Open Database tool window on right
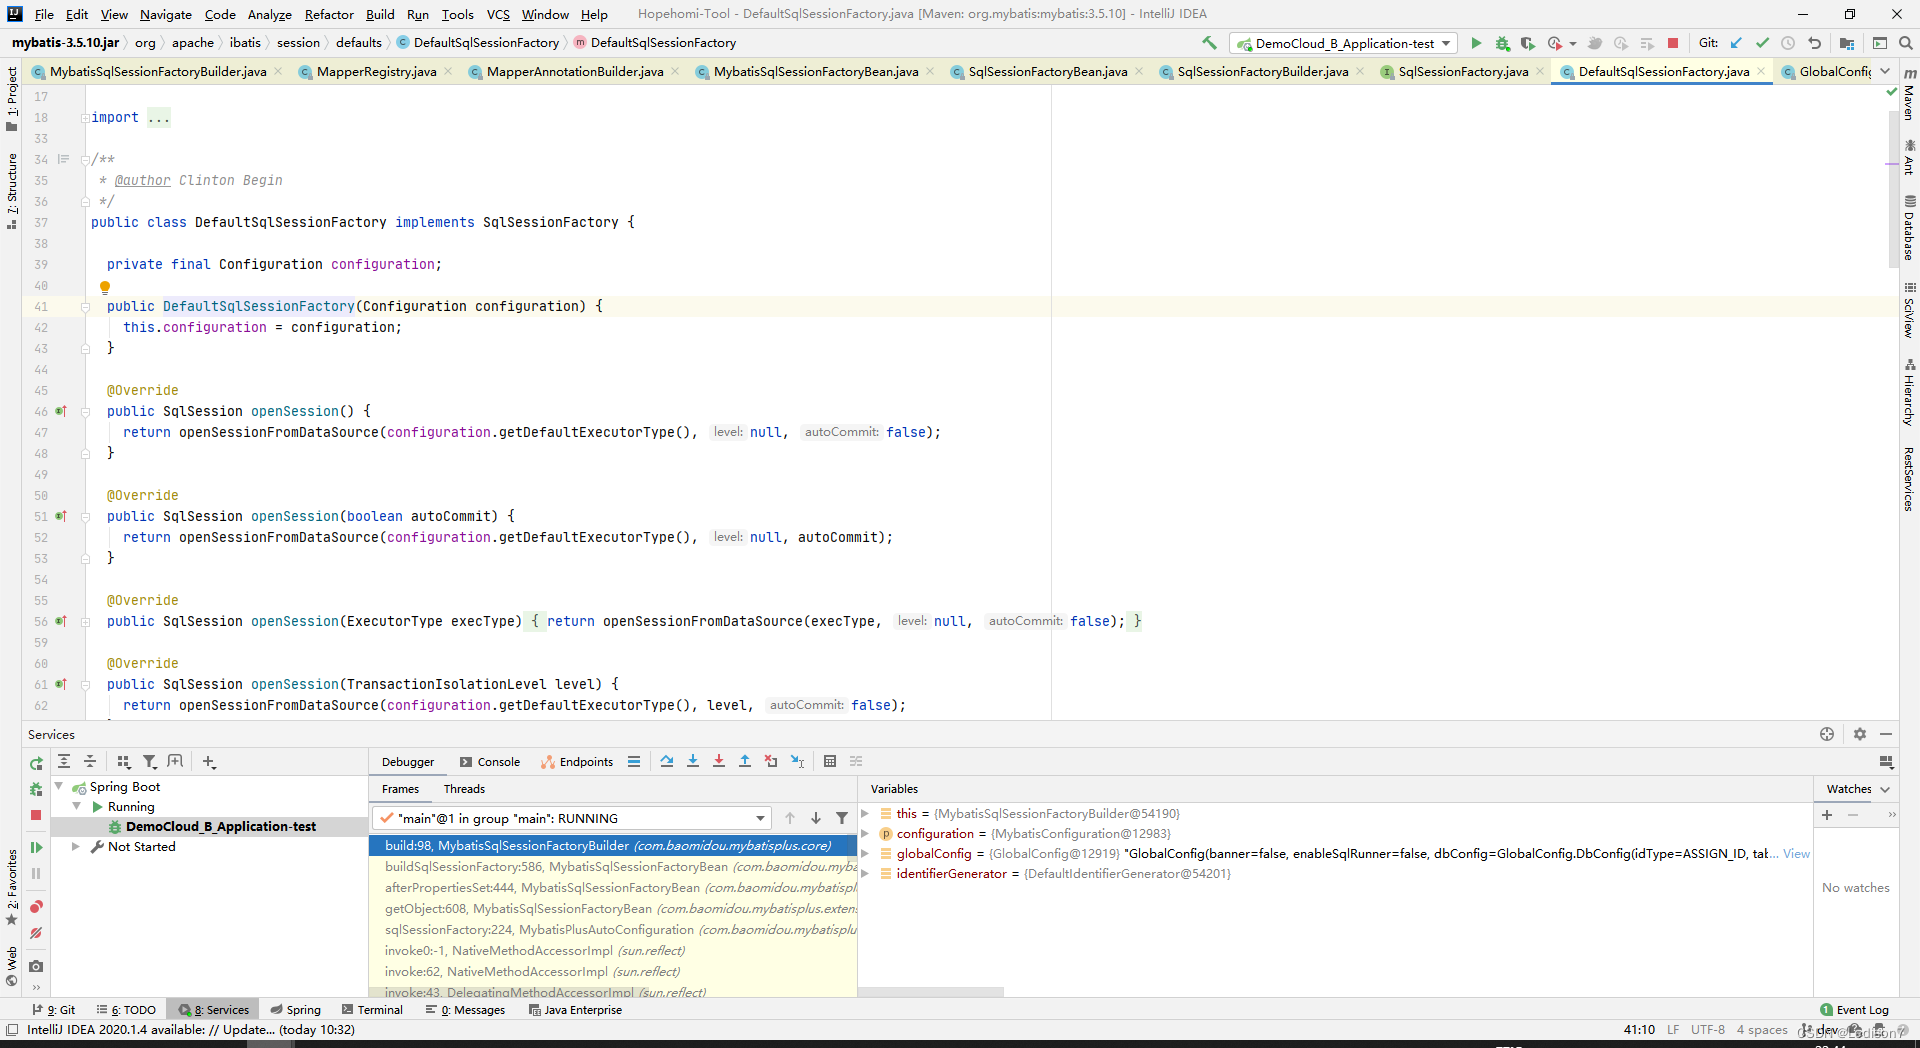This screenshot has height=1048, width=1920. click(1909, 228)
